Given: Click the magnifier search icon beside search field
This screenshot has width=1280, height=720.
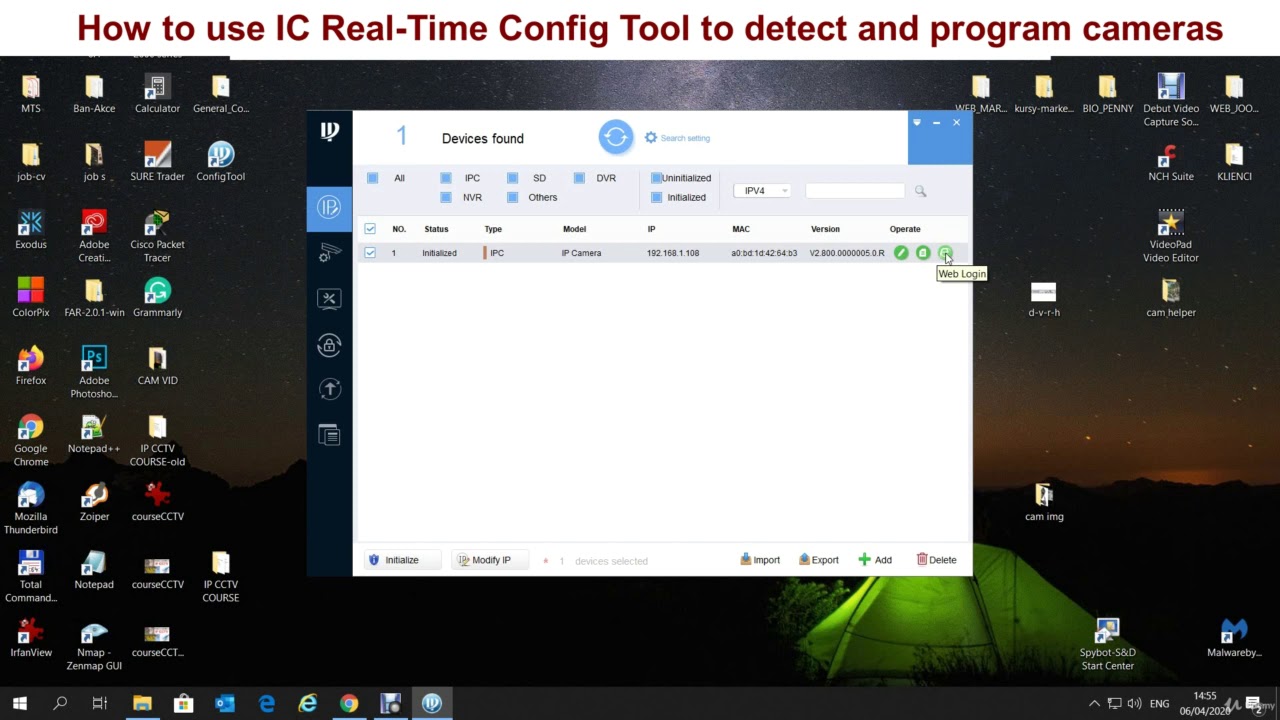Looking at the screenshot, I should [x=920, y=191].
